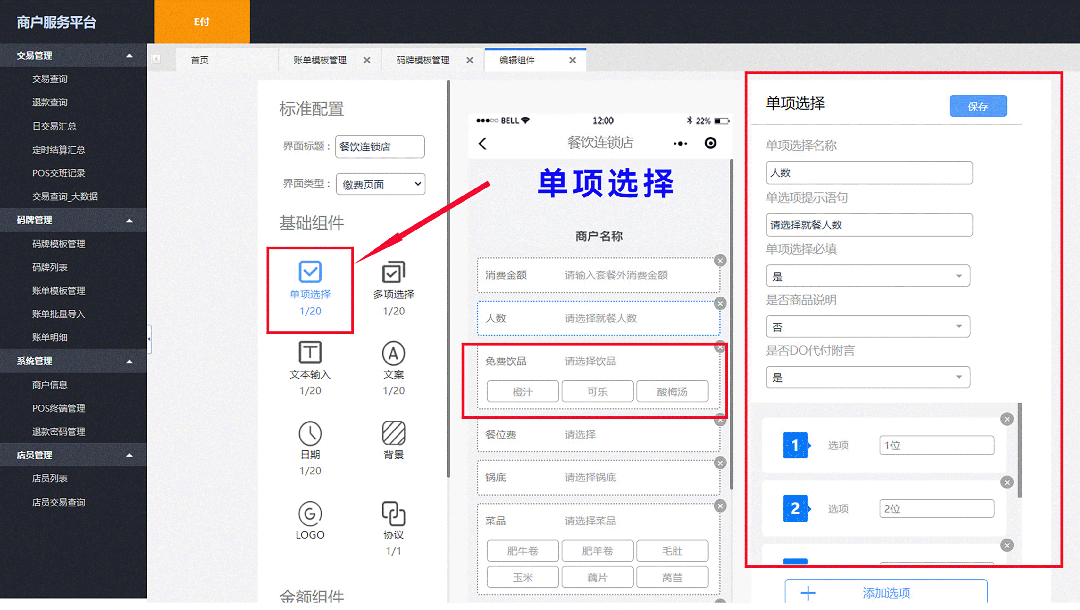Add the 文案 component

point(393,353)
